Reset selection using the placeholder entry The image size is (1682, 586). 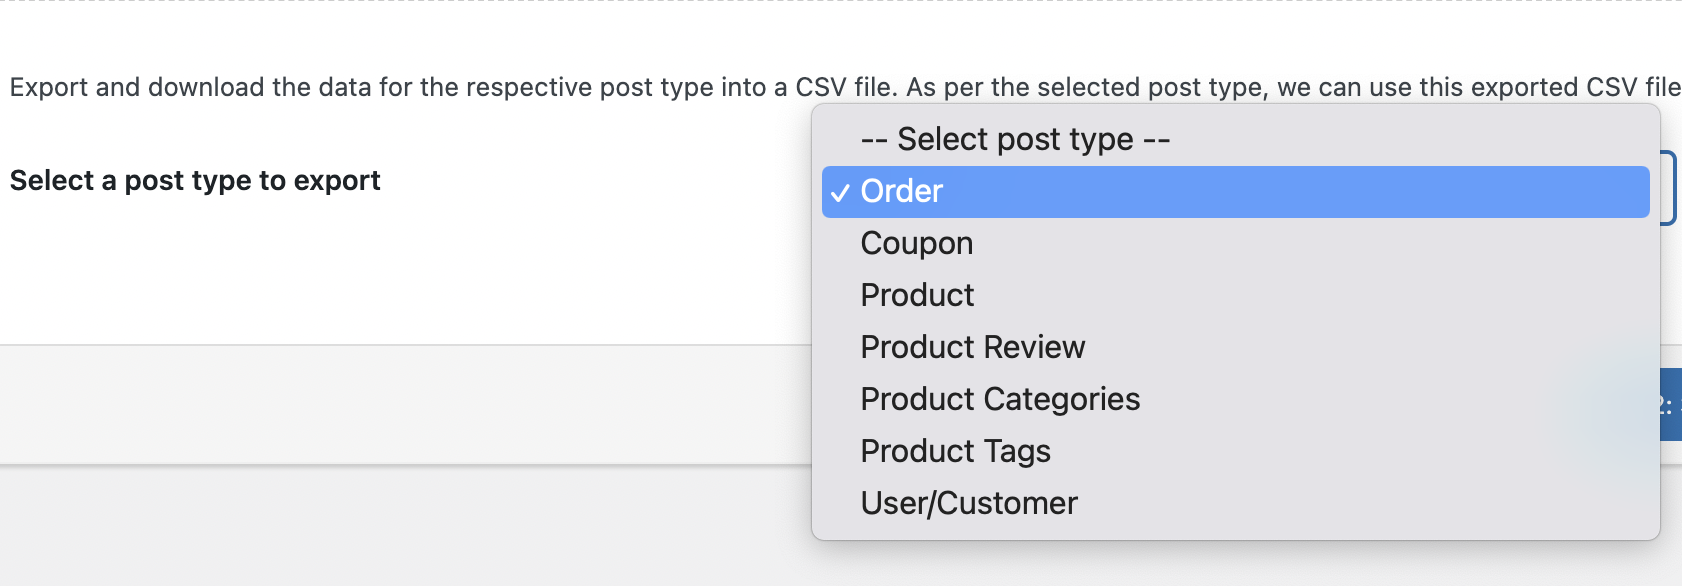tap(1235, 140)
